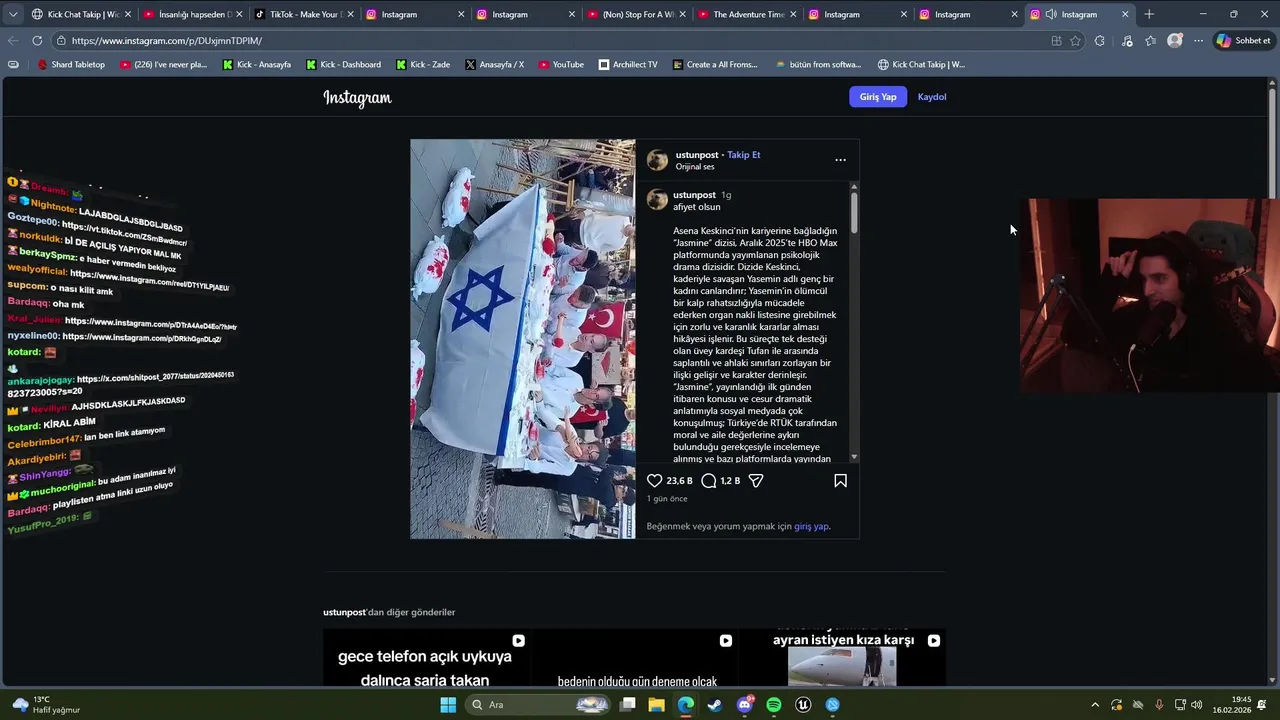Viewport: 1280px width, 720px height.
Task: Refresh the page with the reload icon
Action: point(37,41)
